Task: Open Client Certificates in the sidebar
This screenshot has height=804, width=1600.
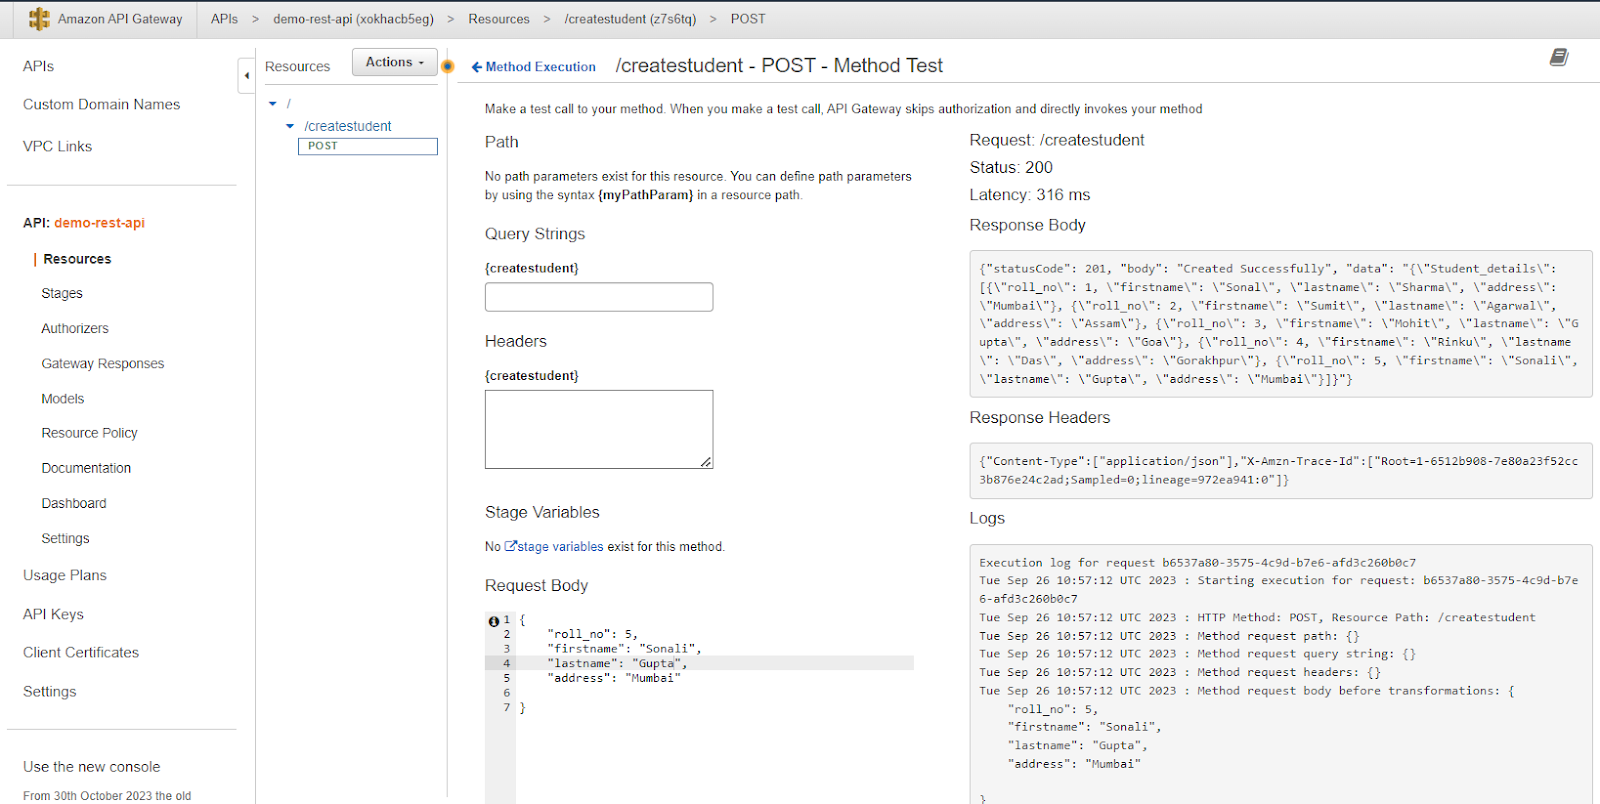Action: point(81,652)
